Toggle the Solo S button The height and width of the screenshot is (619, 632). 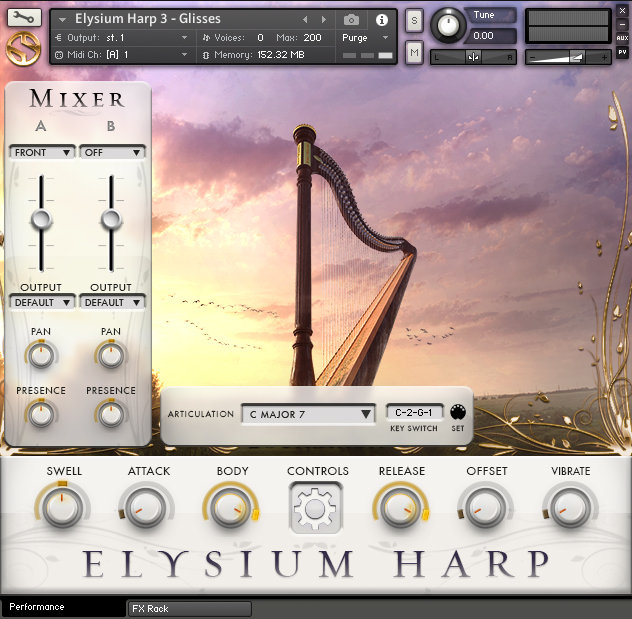pyautogui.click(x=414, y=20)
